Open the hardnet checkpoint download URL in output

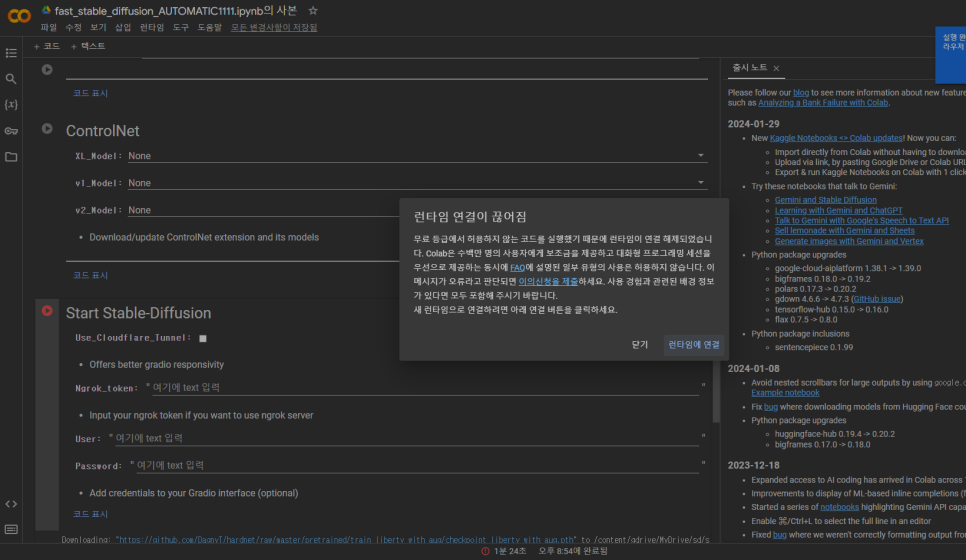346,540
